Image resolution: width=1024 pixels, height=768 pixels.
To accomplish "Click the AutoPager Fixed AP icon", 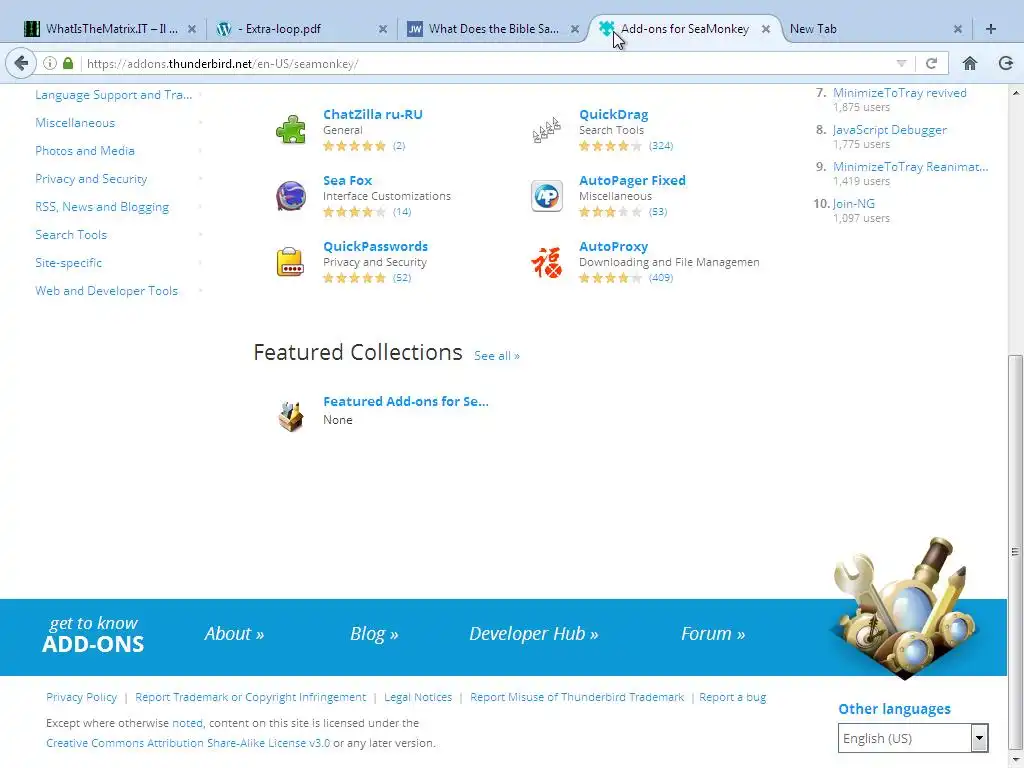I will coord(547,195).
